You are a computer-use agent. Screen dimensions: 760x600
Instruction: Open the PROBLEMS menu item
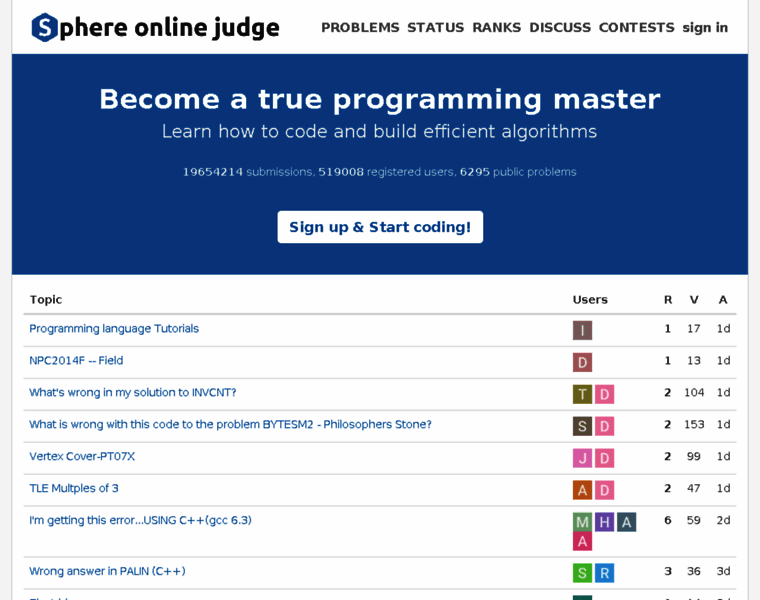(x=360, y=28)
